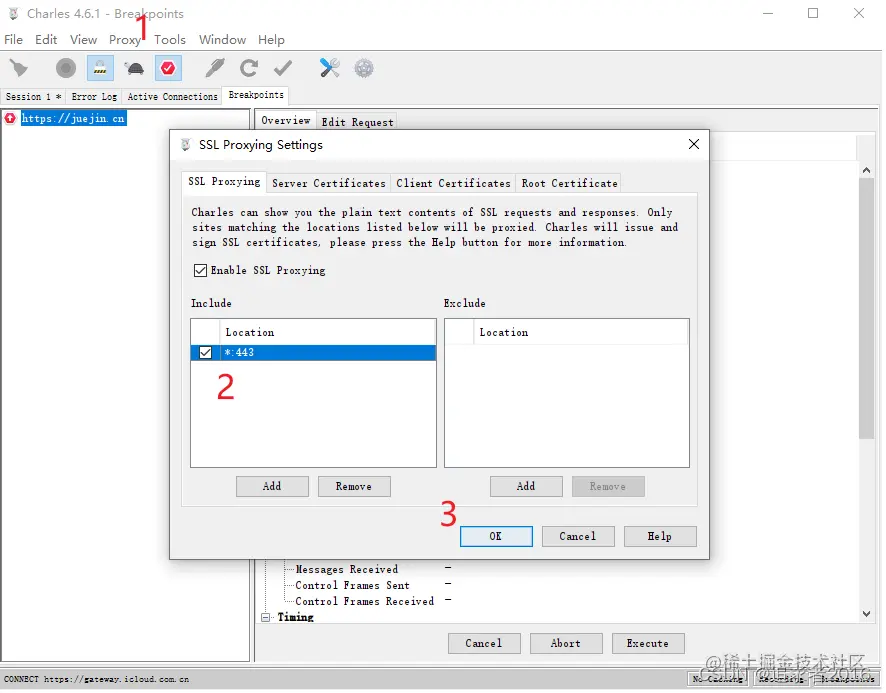Toggle the Record button in toolbar
Viewport: 886px width, 693px height.
click(x=66, y=68)
